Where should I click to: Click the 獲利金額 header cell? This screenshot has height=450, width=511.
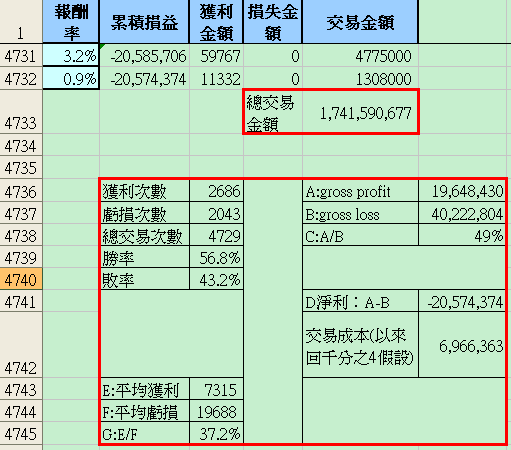pyautogui.click(x=216, y=22)
